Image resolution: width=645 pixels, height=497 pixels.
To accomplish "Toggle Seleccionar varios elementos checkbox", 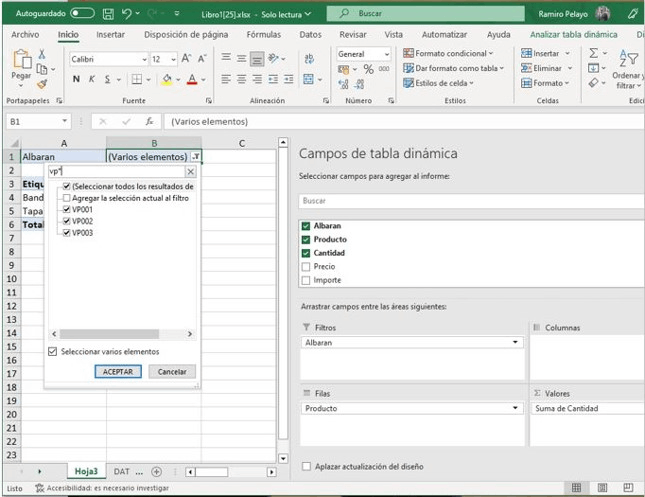I will (53, 352).
